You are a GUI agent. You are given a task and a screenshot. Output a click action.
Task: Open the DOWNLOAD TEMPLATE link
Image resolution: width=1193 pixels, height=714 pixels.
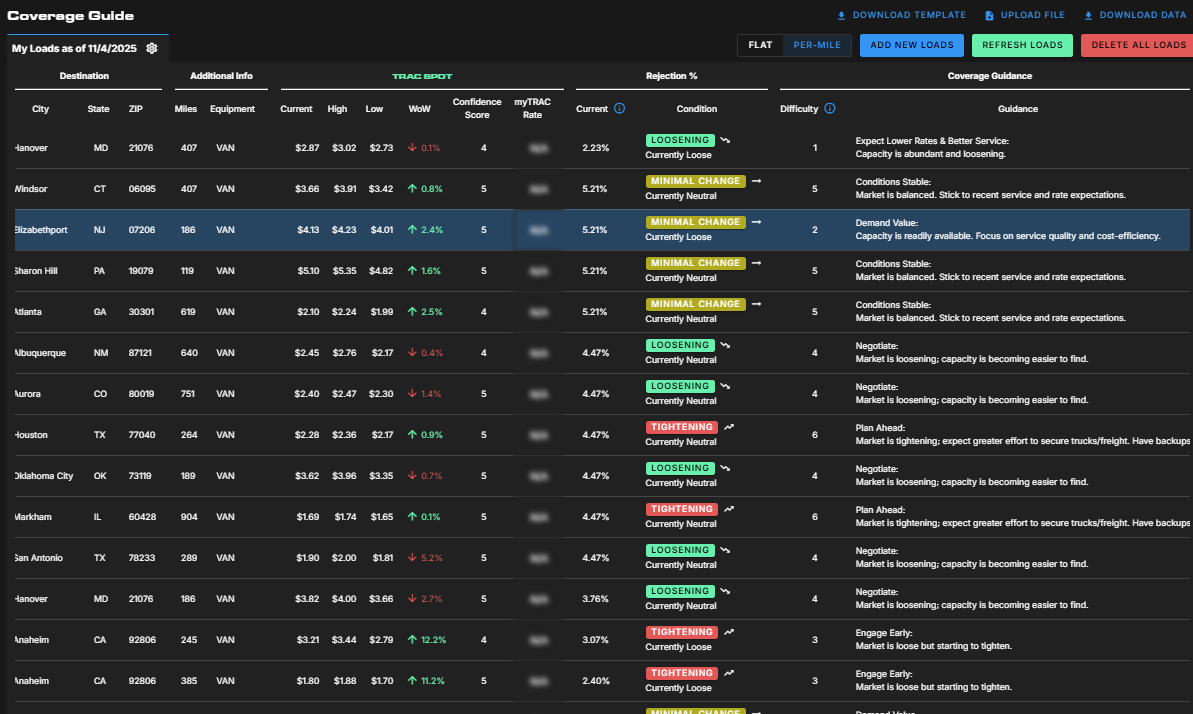[x=909, y=14]
